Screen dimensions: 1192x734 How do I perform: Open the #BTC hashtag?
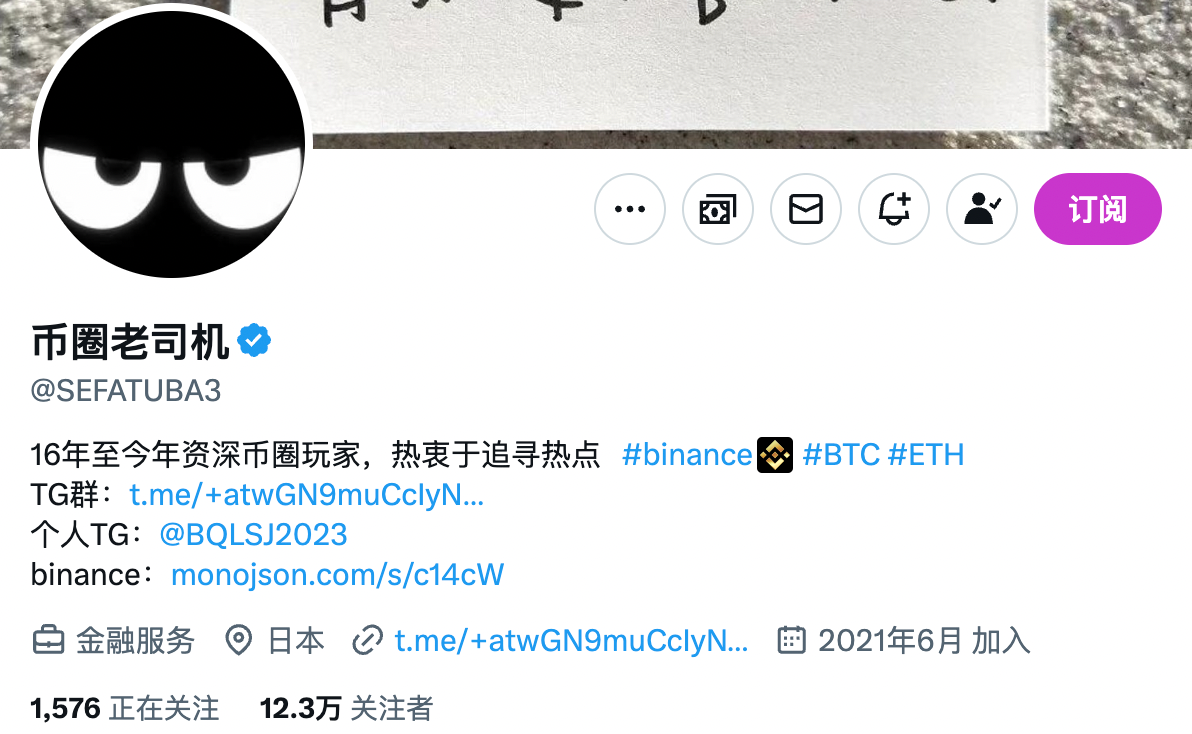click(x=841, y=455)
